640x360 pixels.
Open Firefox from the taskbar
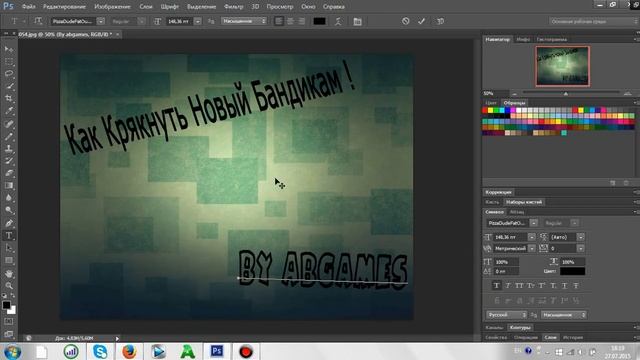tap(129, 351)
